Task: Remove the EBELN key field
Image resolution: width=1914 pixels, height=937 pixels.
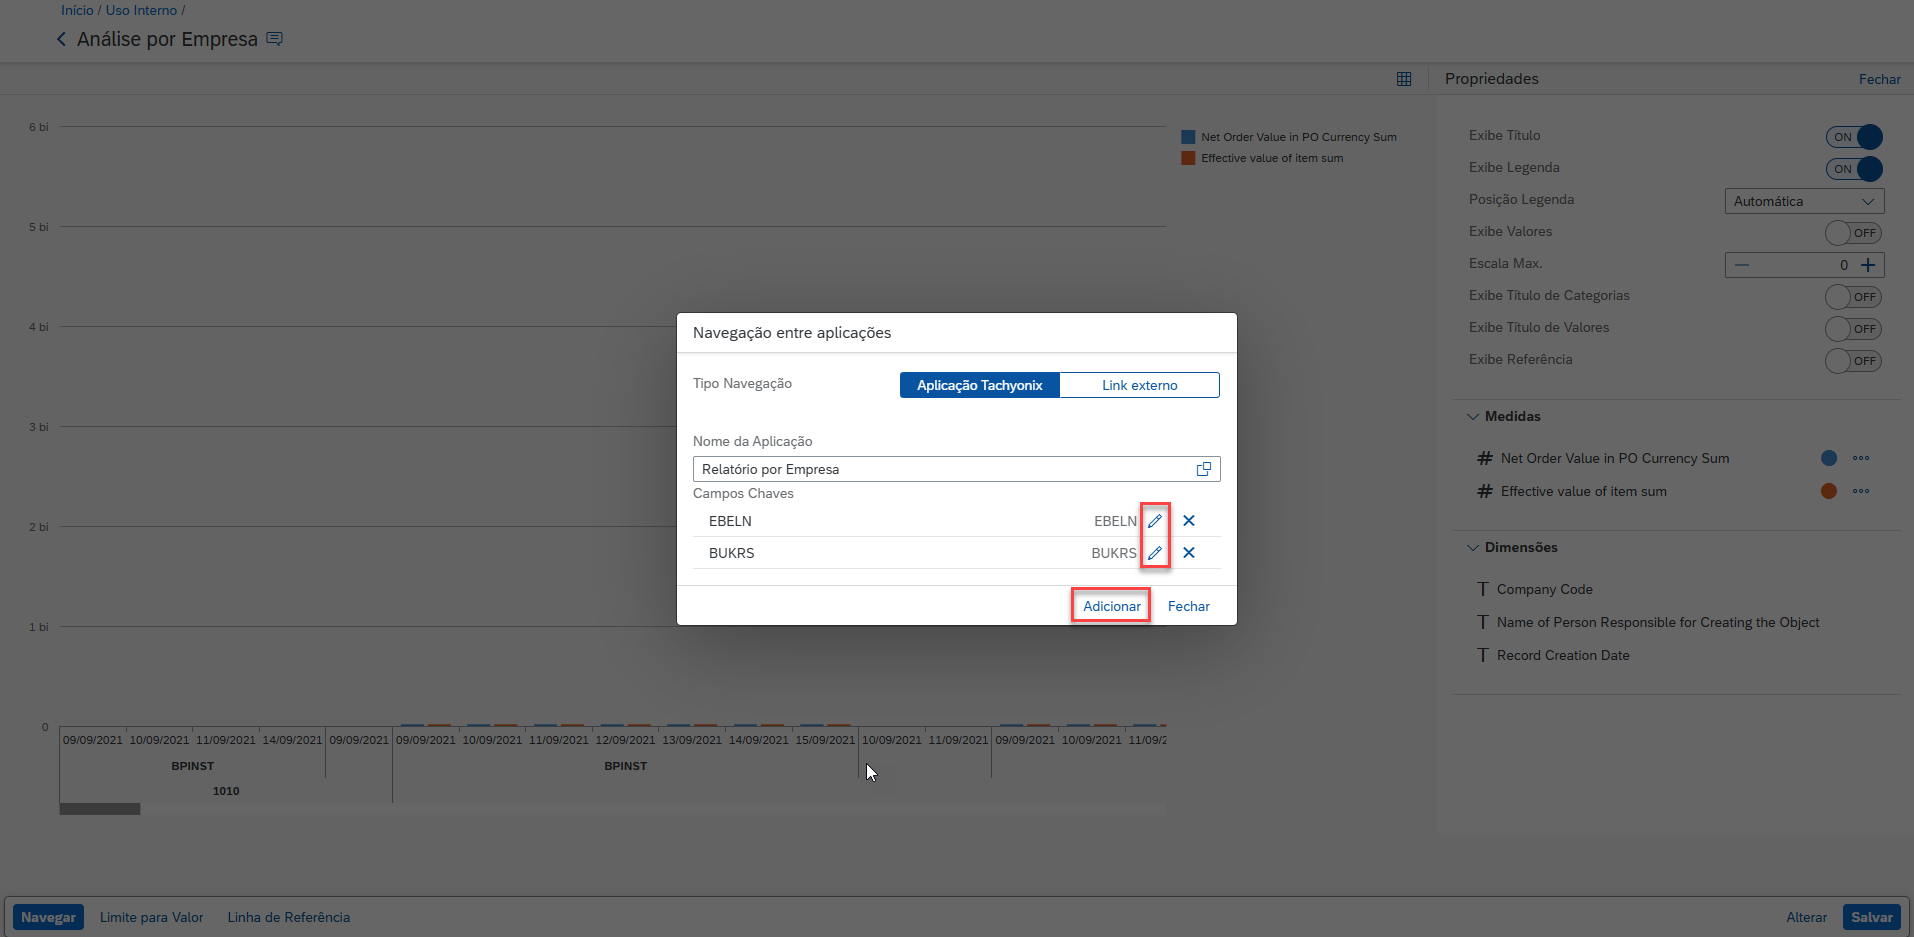Action: (x=1189, y=521)
